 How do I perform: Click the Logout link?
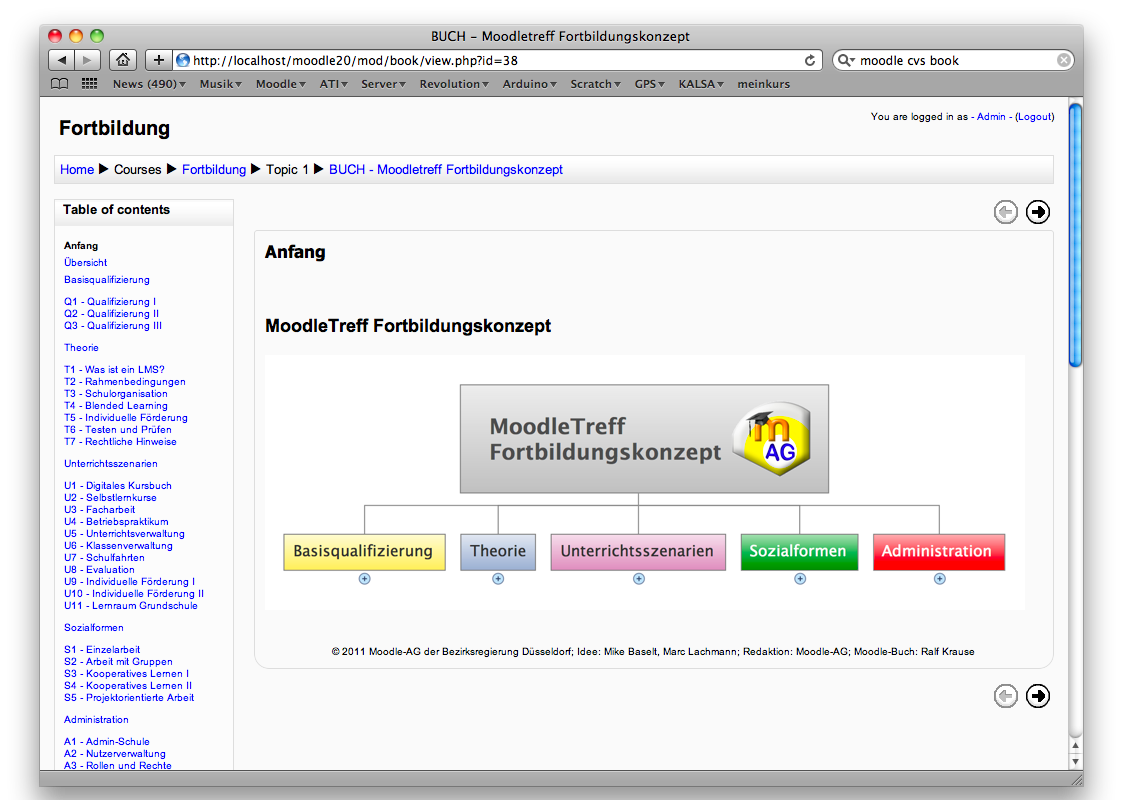tap(1035, 117)
